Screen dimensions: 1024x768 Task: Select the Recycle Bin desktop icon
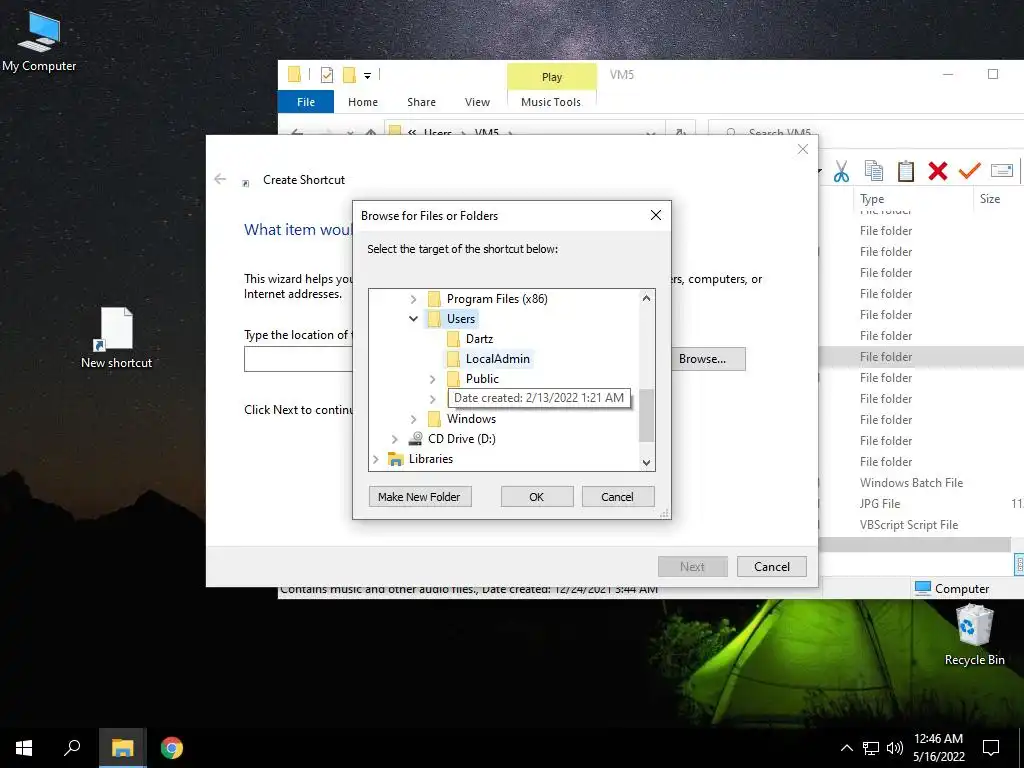974,635
